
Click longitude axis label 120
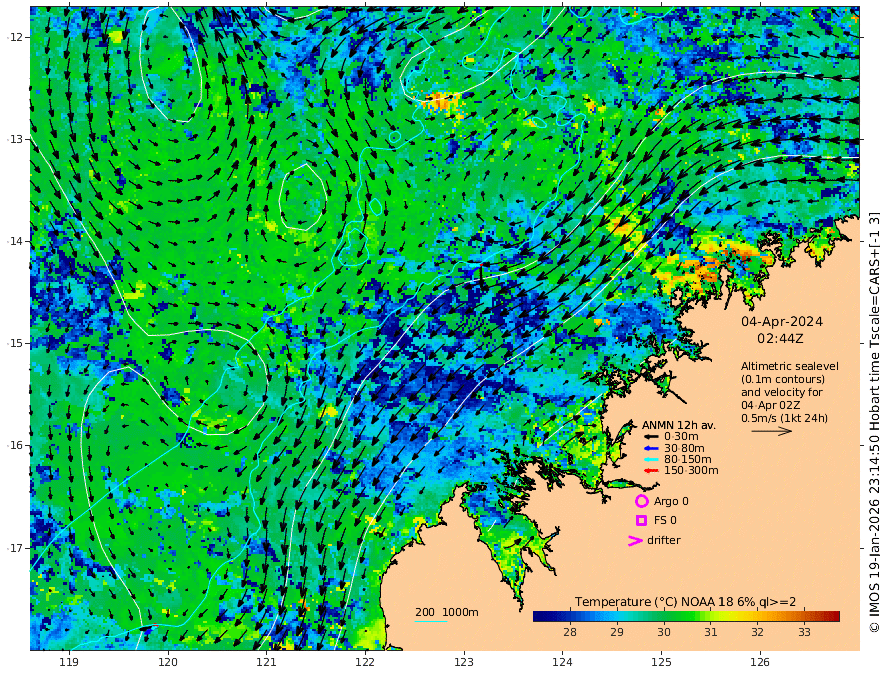click(x=168, y=663)
